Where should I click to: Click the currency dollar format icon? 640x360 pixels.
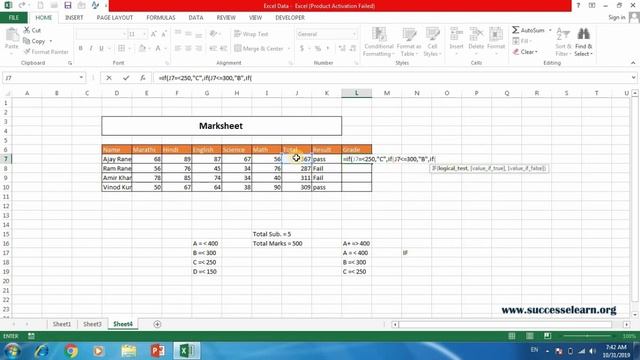tap(302, 49)
